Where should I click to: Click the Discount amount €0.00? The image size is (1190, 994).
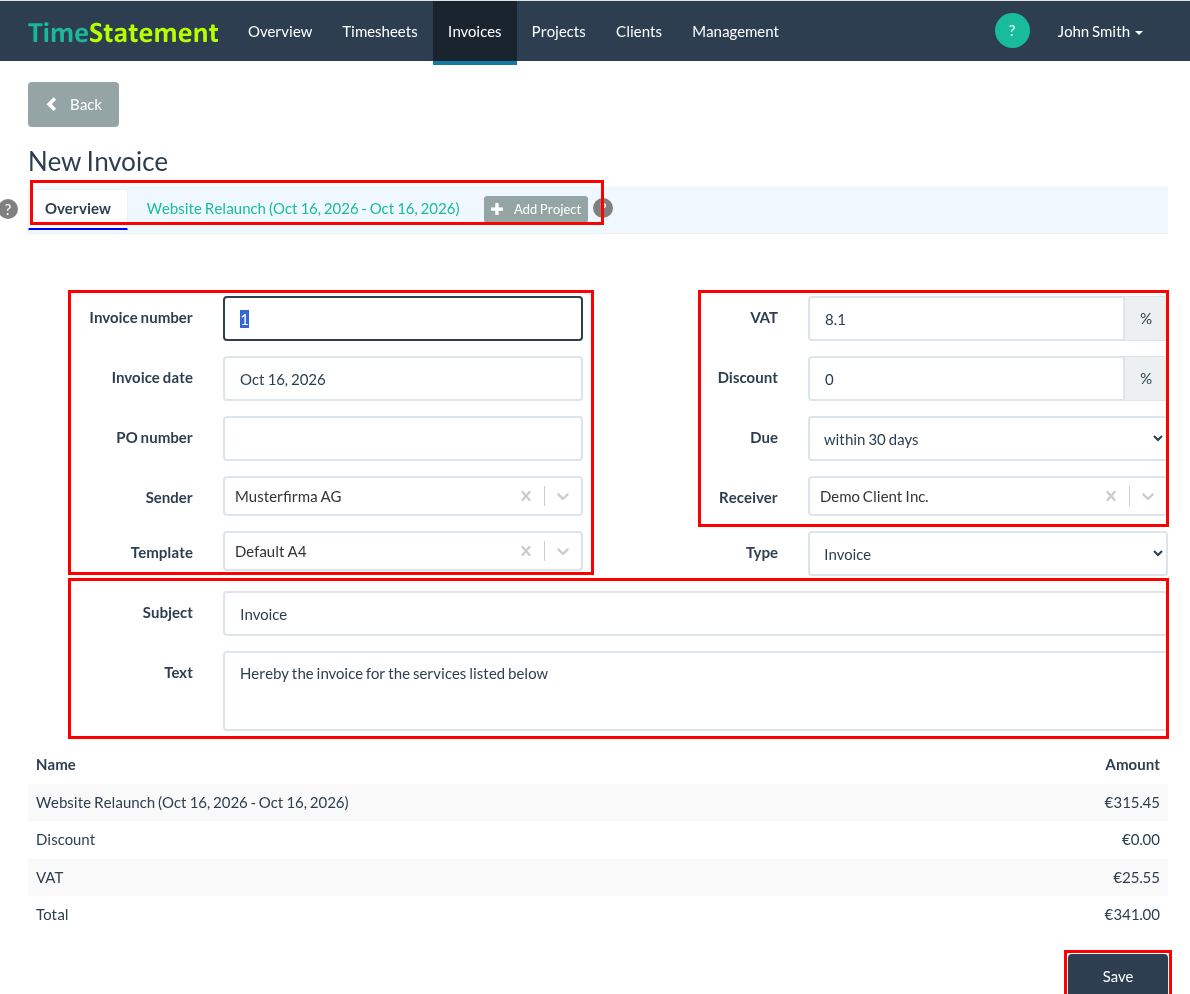(1141, 839)
